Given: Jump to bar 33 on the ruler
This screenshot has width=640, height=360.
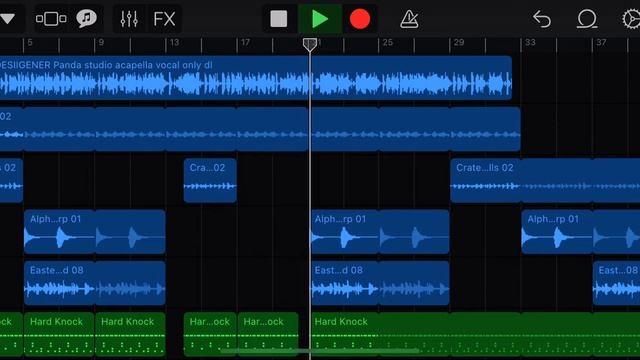Looking at the screenshot, I should click(530, 42).
